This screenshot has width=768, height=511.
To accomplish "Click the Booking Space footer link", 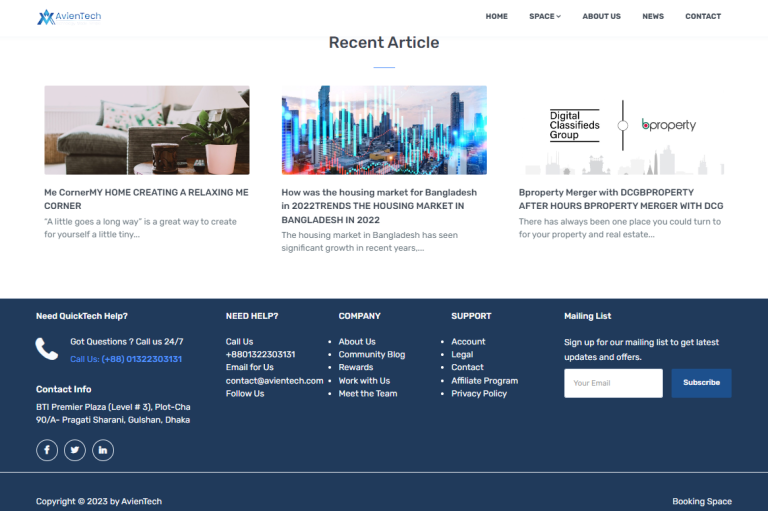I will coord(701,501).
